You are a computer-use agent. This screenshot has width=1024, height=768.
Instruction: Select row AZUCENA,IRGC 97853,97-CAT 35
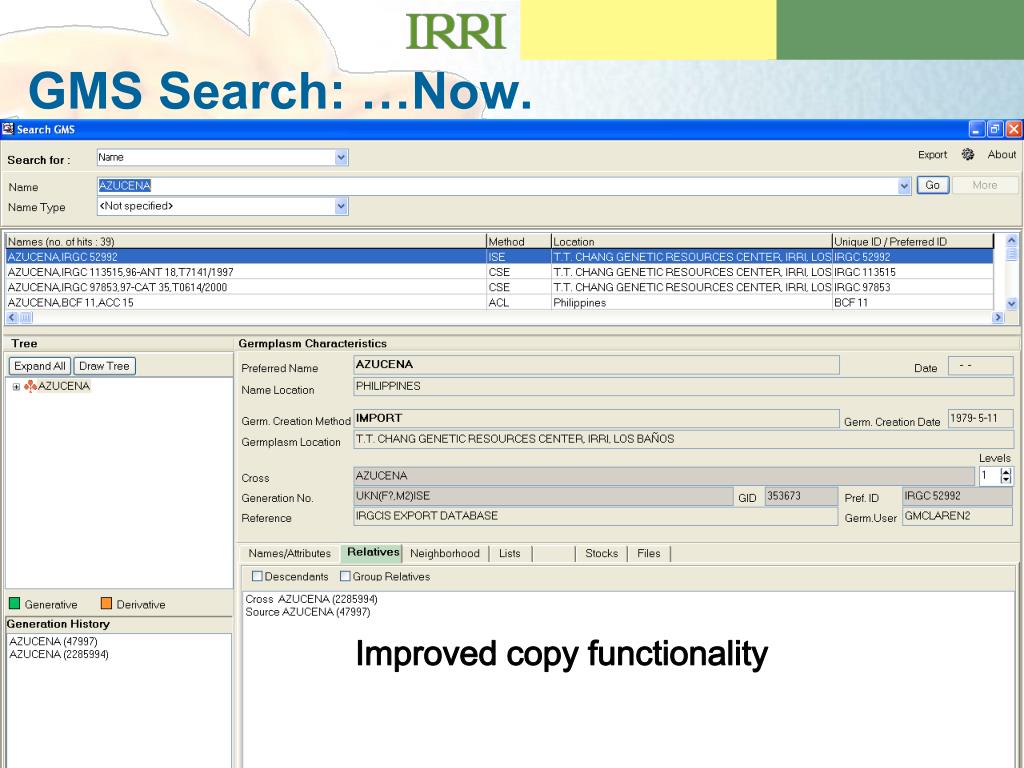click(500, 287)
